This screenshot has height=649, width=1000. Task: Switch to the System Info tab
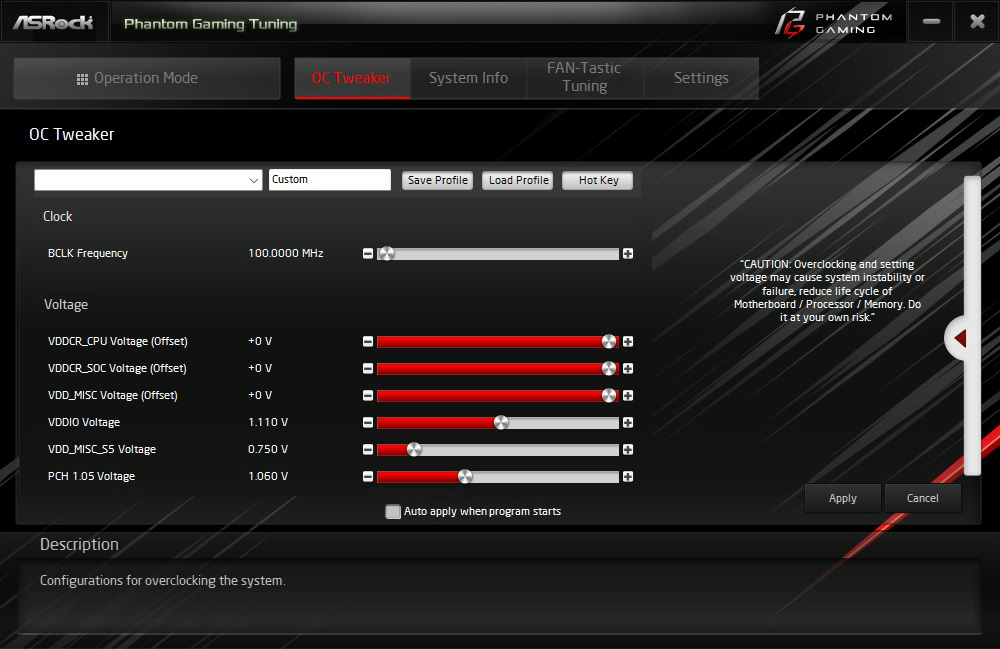click(468, 78)
